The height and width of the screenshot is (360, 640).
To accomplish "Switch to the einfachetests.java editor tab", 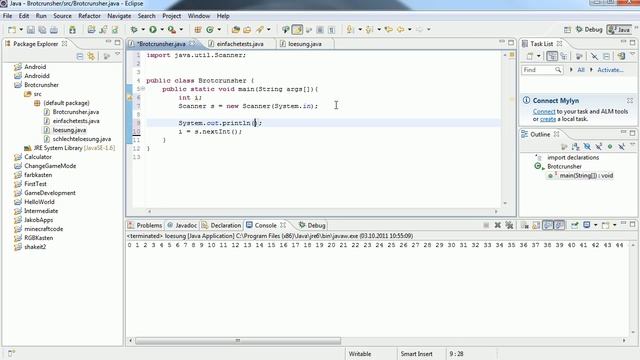I will pyautogui.click(x=240, y=44).
